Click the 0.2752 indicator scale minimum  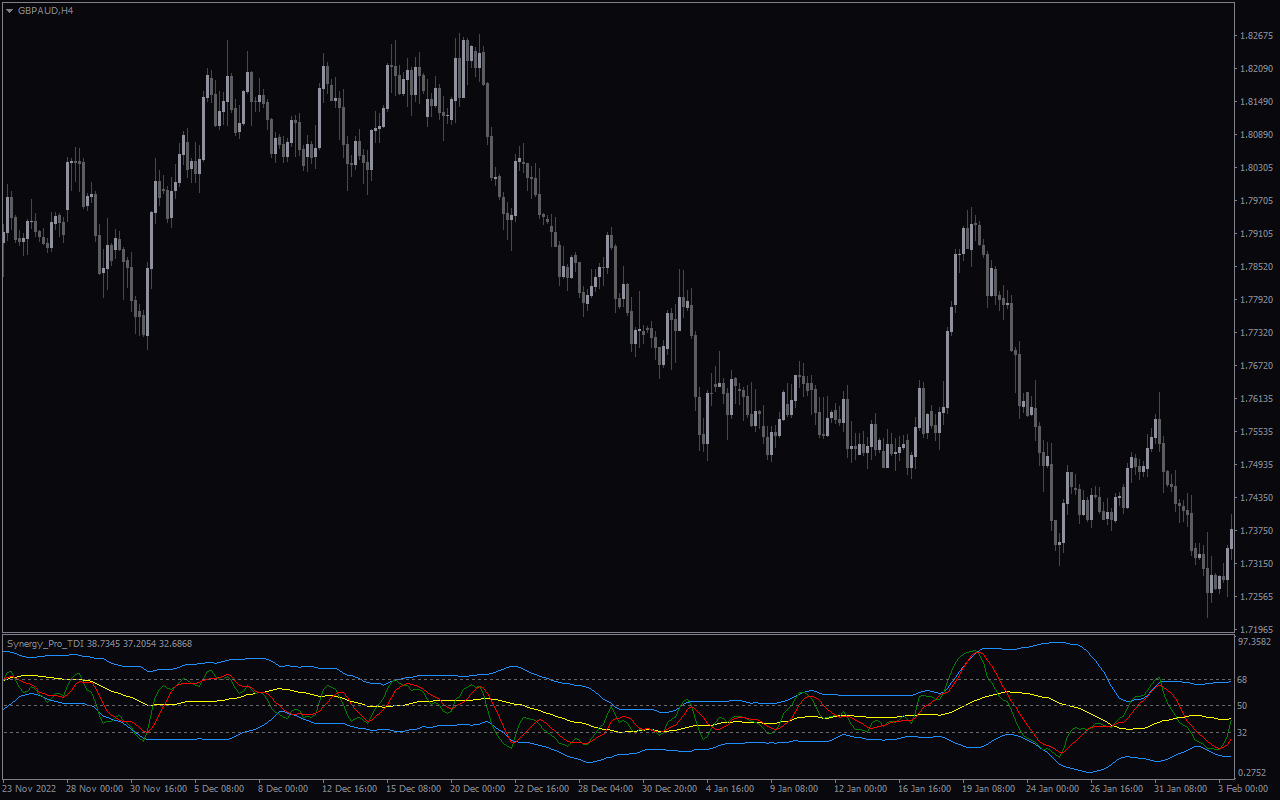[x=1252, y=773]
